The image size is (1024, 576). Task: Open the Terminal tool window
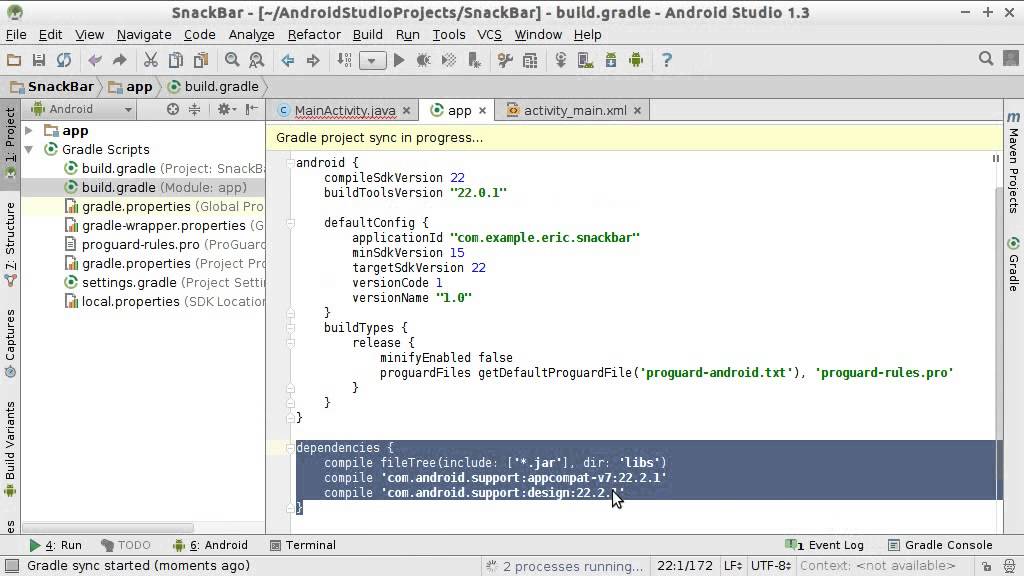coord(302,545)
